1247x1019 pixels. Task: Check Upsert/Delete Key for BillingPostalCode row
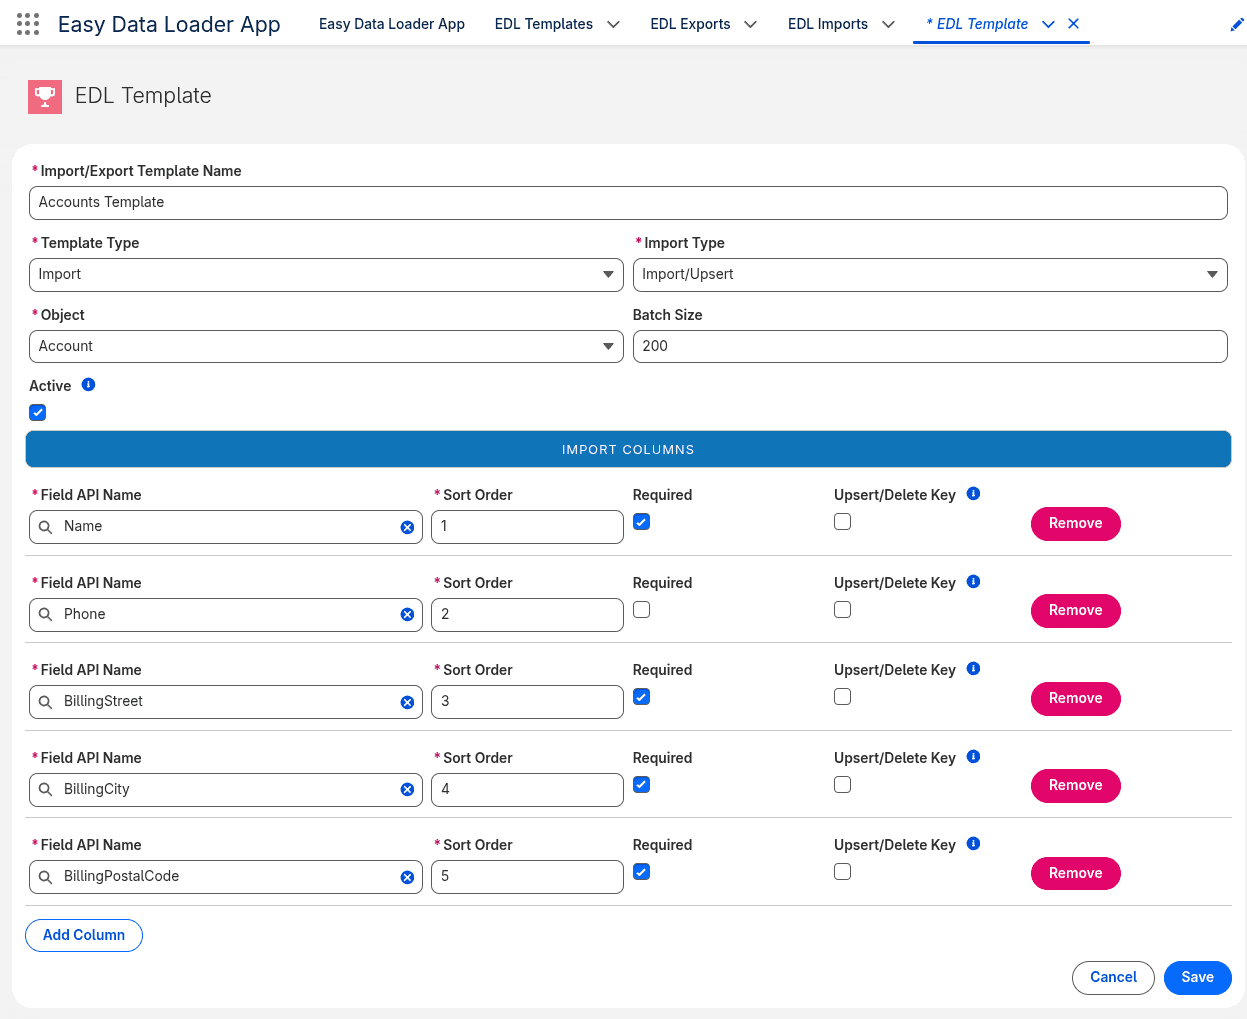tap(843, 872)
